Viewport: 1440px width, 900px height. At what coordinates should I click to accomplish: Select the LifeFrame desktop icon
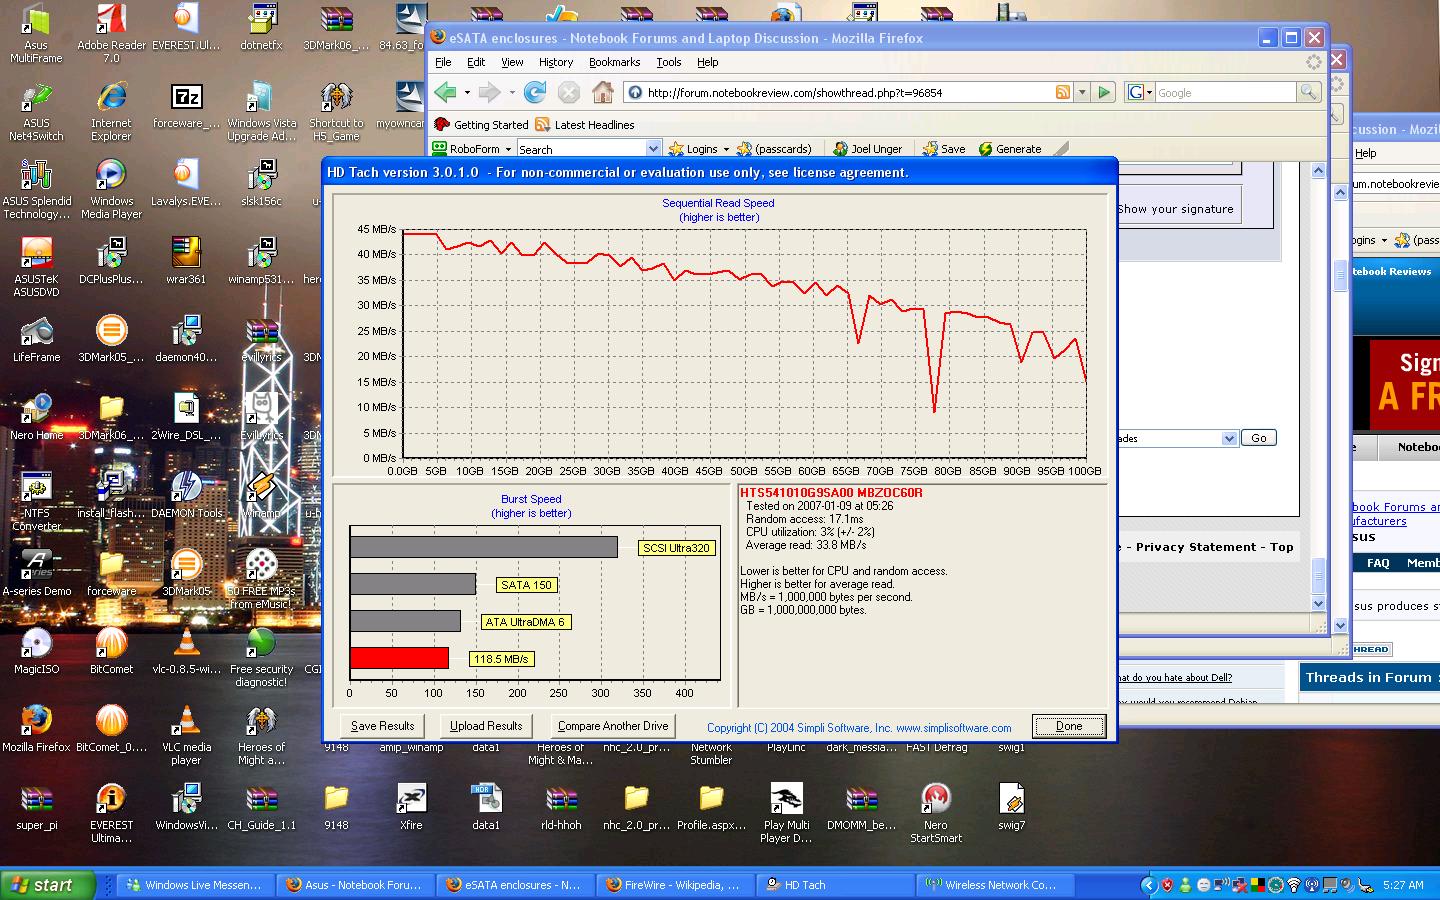(x=36, y=339)
